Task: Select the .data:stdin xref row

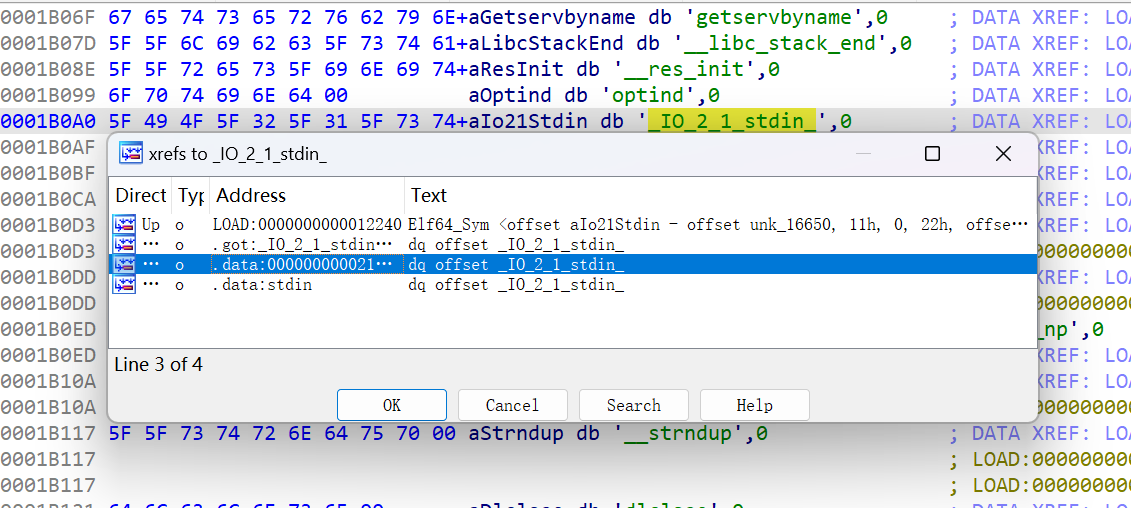Action: click(573, 285)
